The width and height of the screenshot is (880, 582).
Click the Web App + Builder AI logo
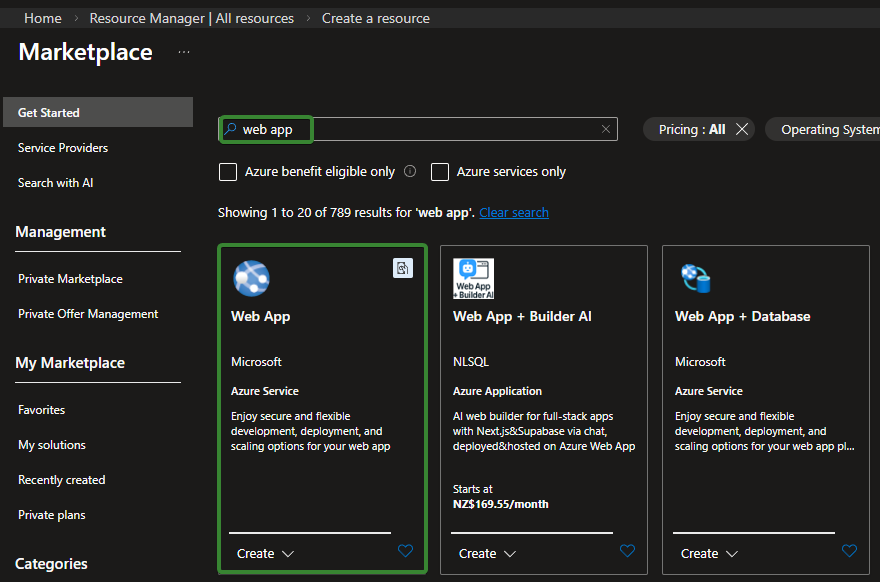coord(473,278)
